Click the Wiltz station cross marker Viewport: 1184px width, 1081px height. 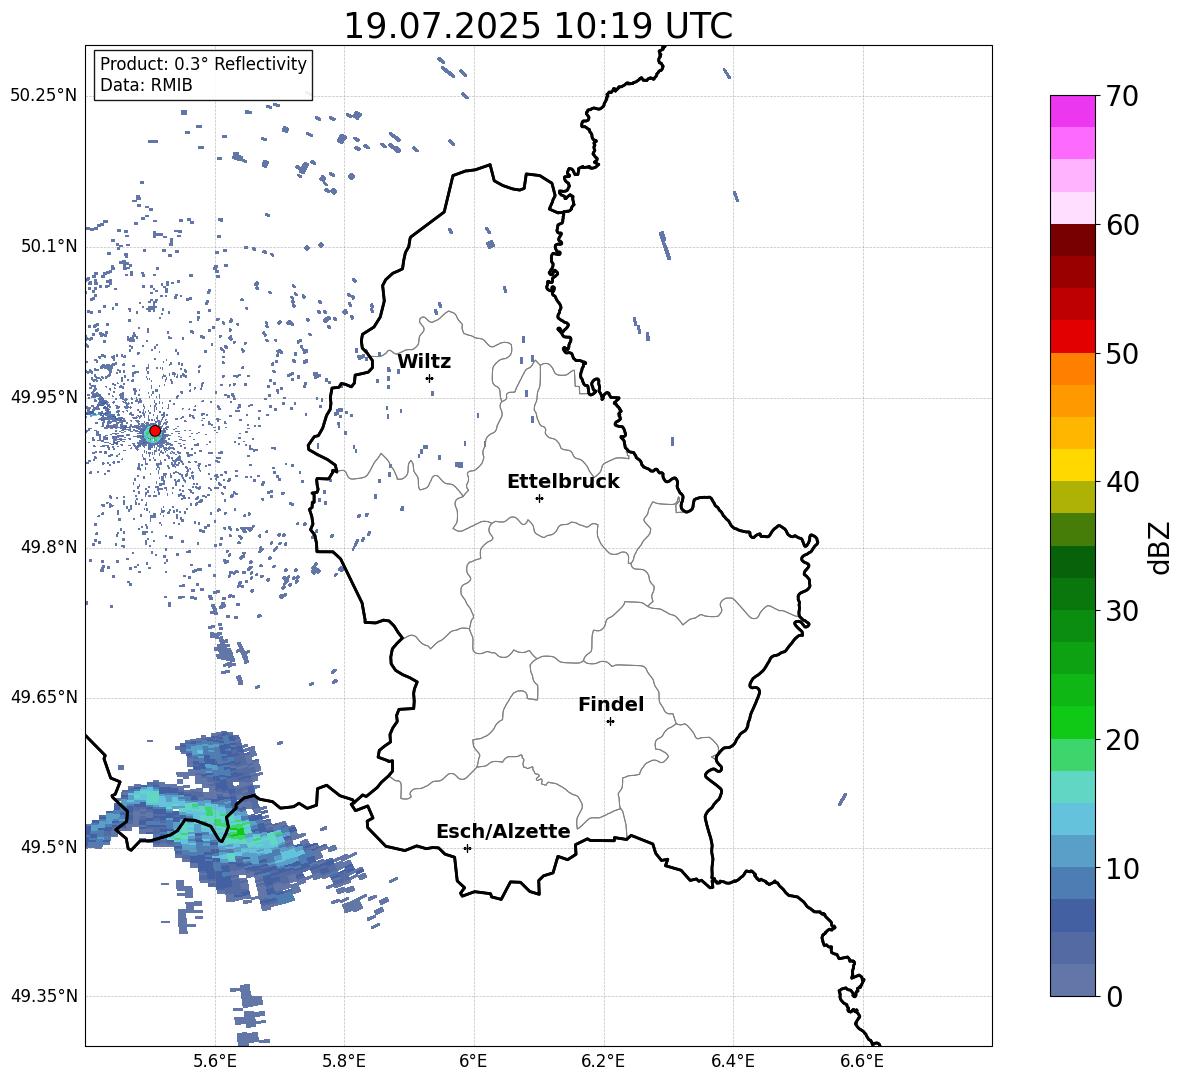[x=430, y=378]
